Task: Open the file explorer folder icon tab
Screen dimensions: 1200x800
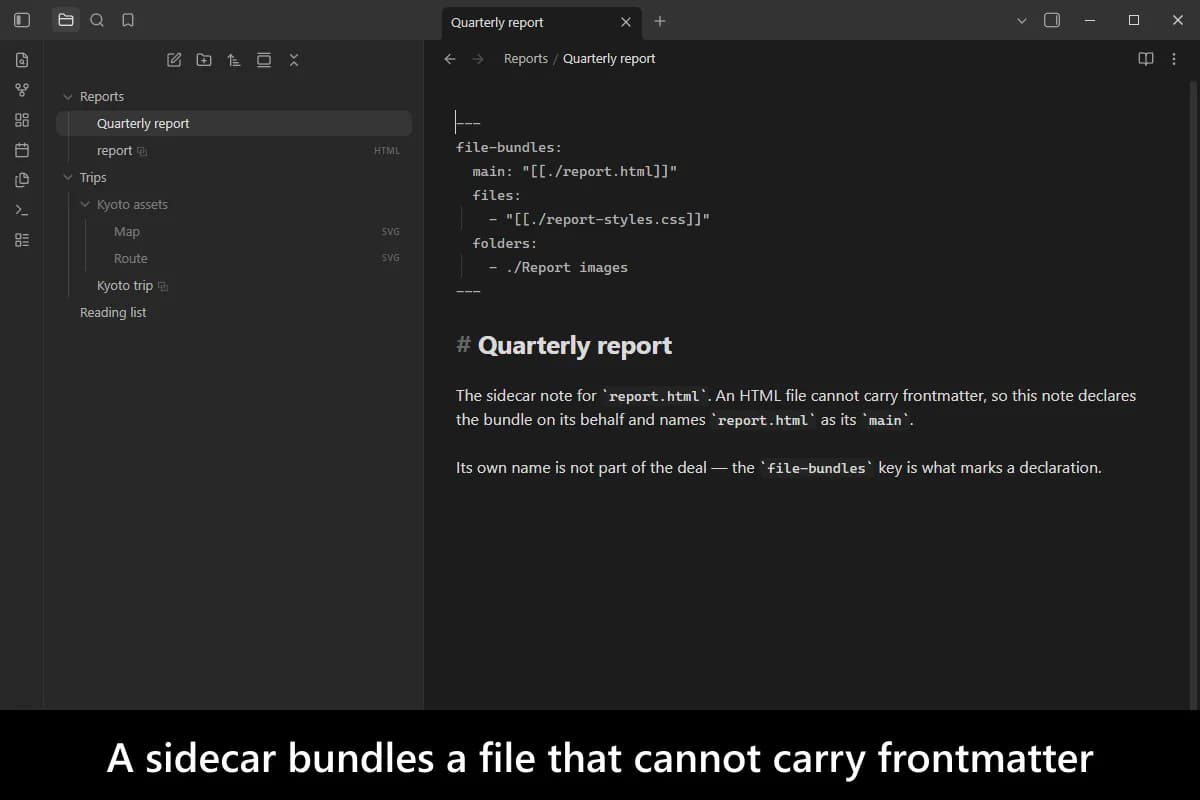Action: point(66,20)
